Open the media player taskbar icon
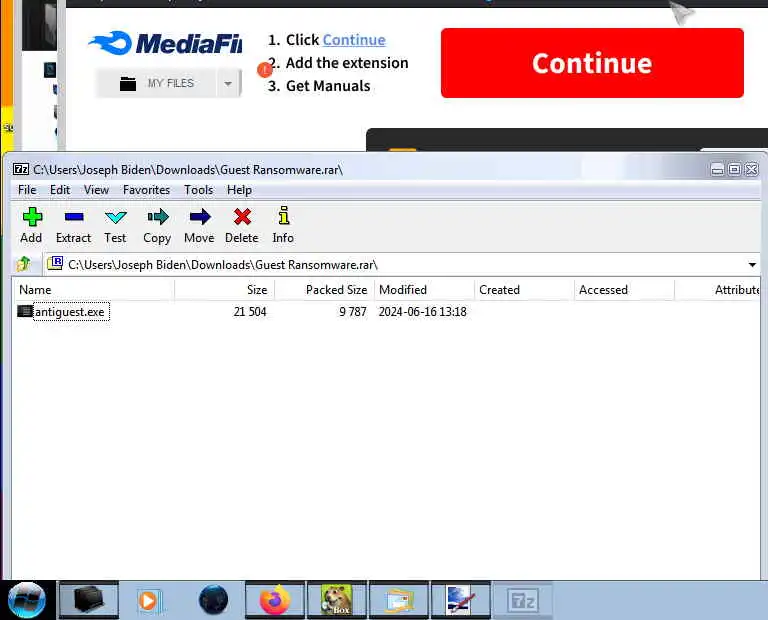 148,600
